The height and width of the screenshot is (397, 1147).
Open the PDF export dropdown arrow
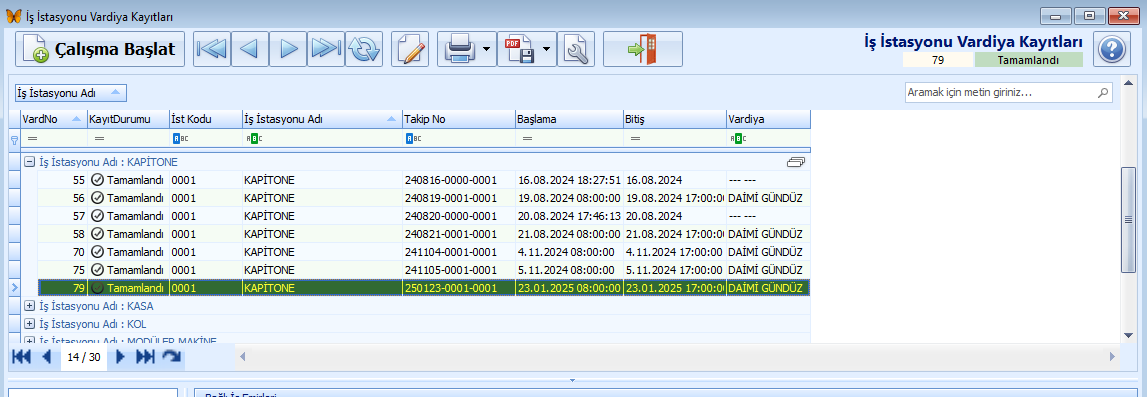546,50
